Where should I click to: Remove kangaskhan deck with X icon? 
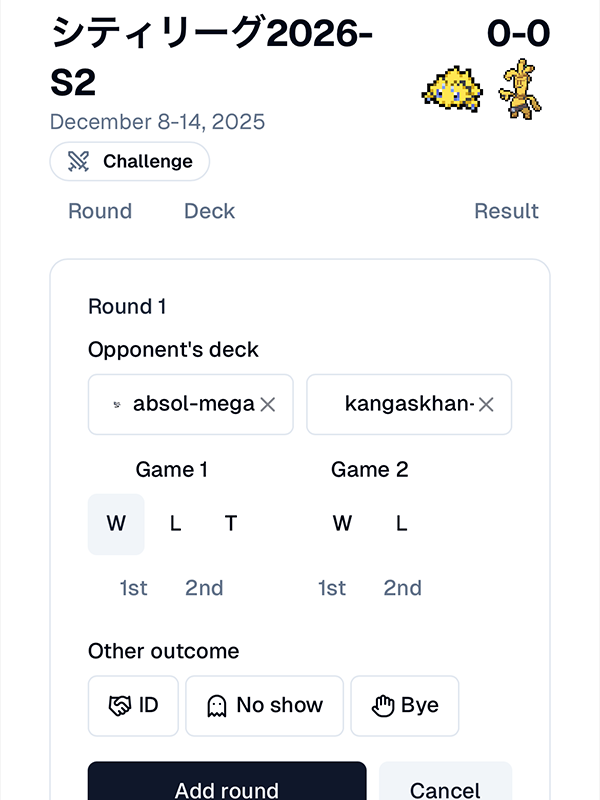point(486,405)
